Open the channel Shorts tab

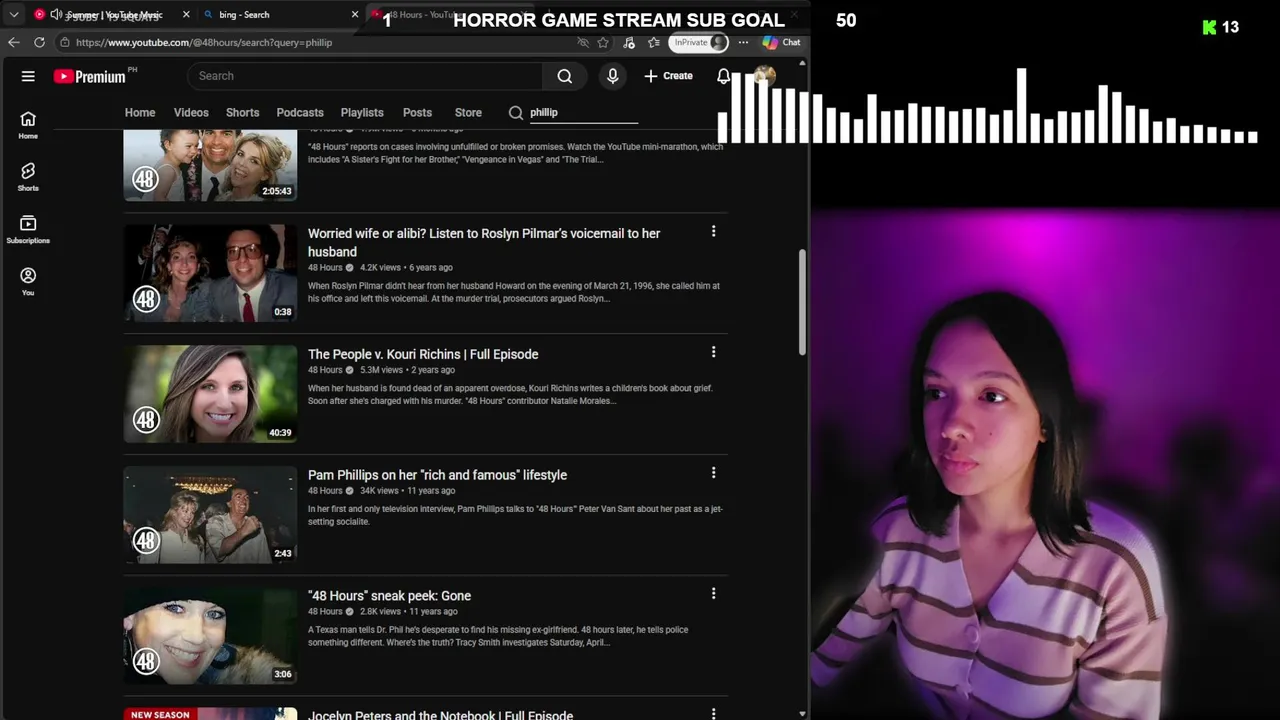point(242,113)
